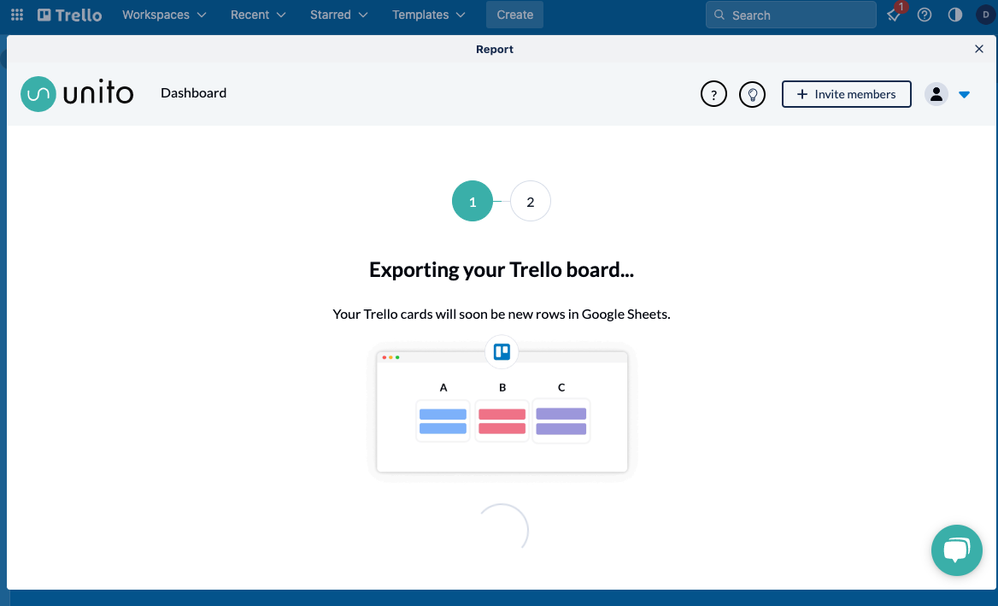This screenshot has height=606, width=998.
Task: Select step 2 in the progress indicator
Action: coord(530,201)
